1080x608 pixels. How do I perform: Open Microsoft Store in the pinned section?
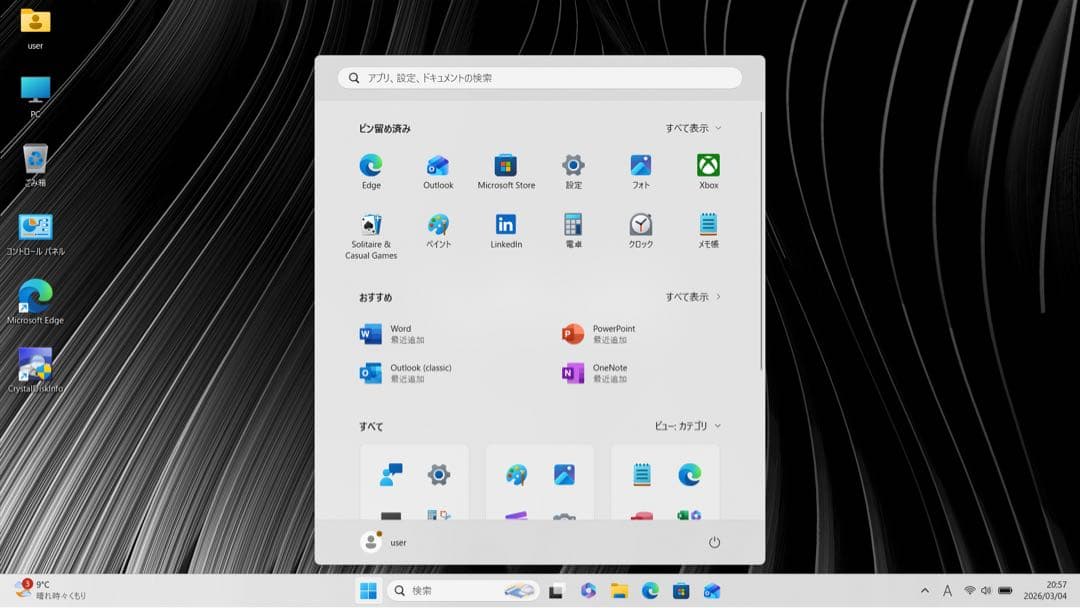coord(506,171)
